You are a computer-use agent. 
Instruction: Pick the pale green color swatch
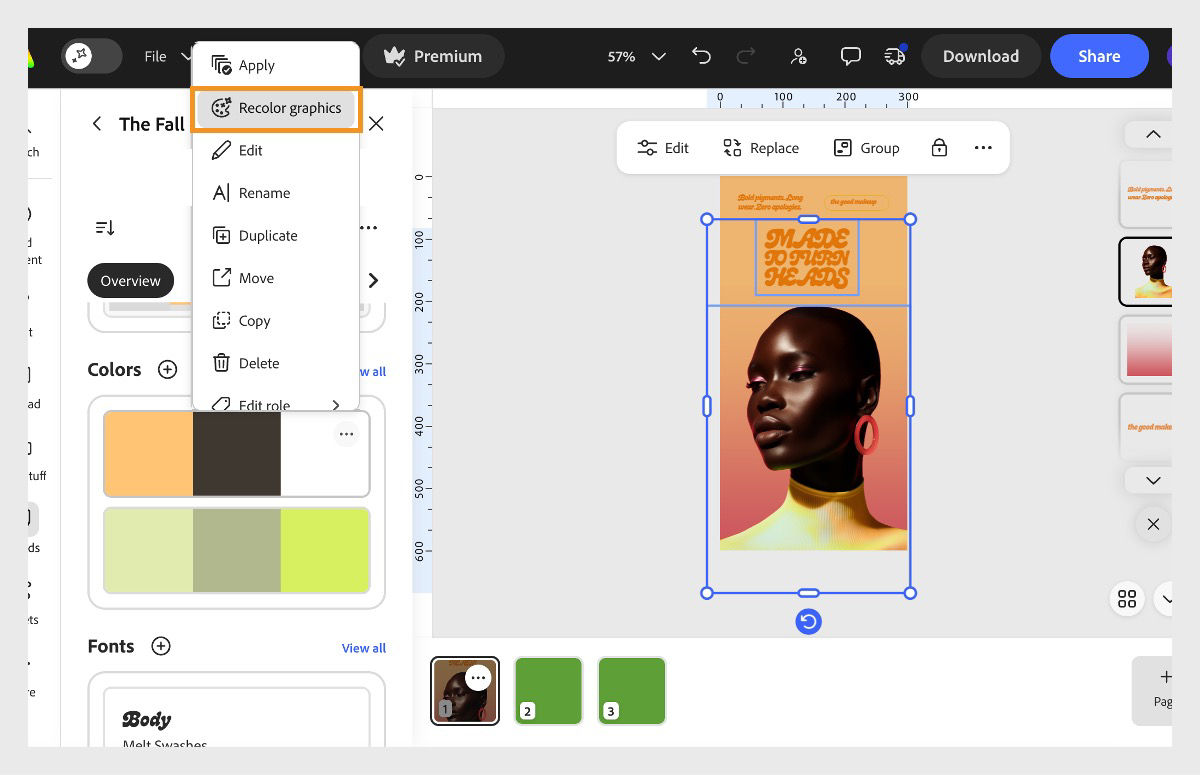point(148,550)
